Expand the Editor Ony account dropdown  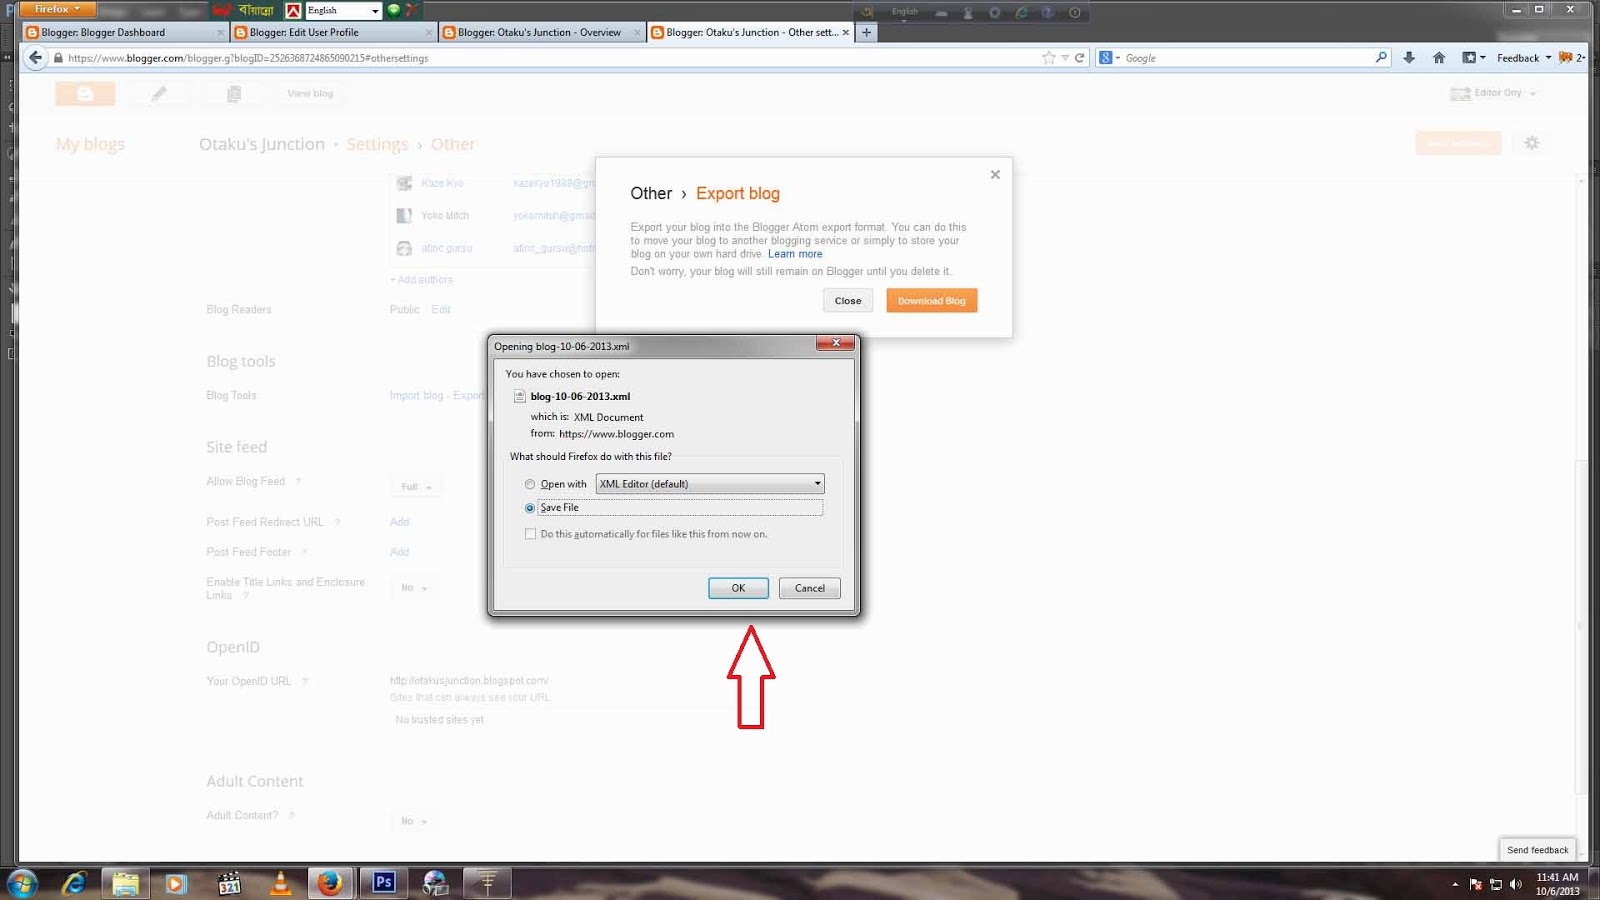click(x=1495, y=93)
